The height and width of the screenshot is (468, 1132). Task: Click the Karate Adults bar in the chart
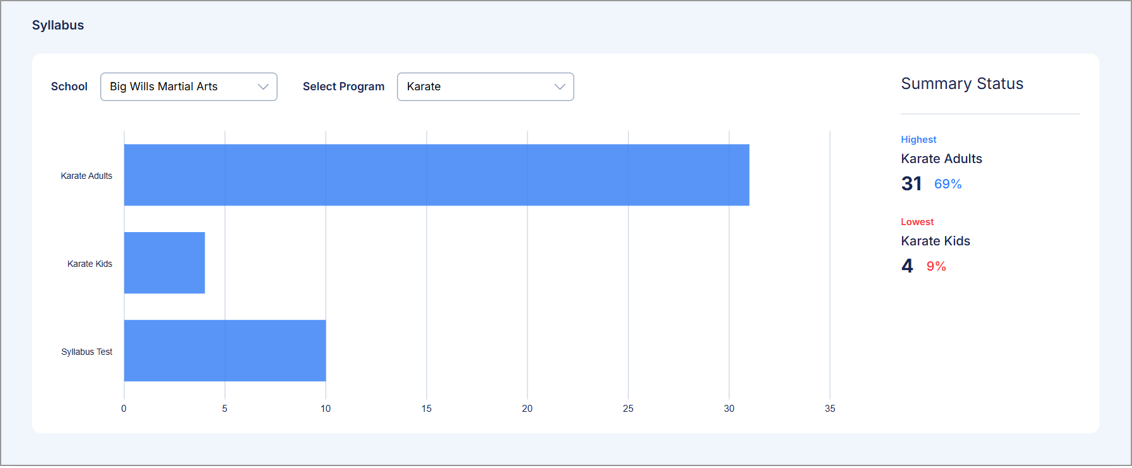coord(436,175)
